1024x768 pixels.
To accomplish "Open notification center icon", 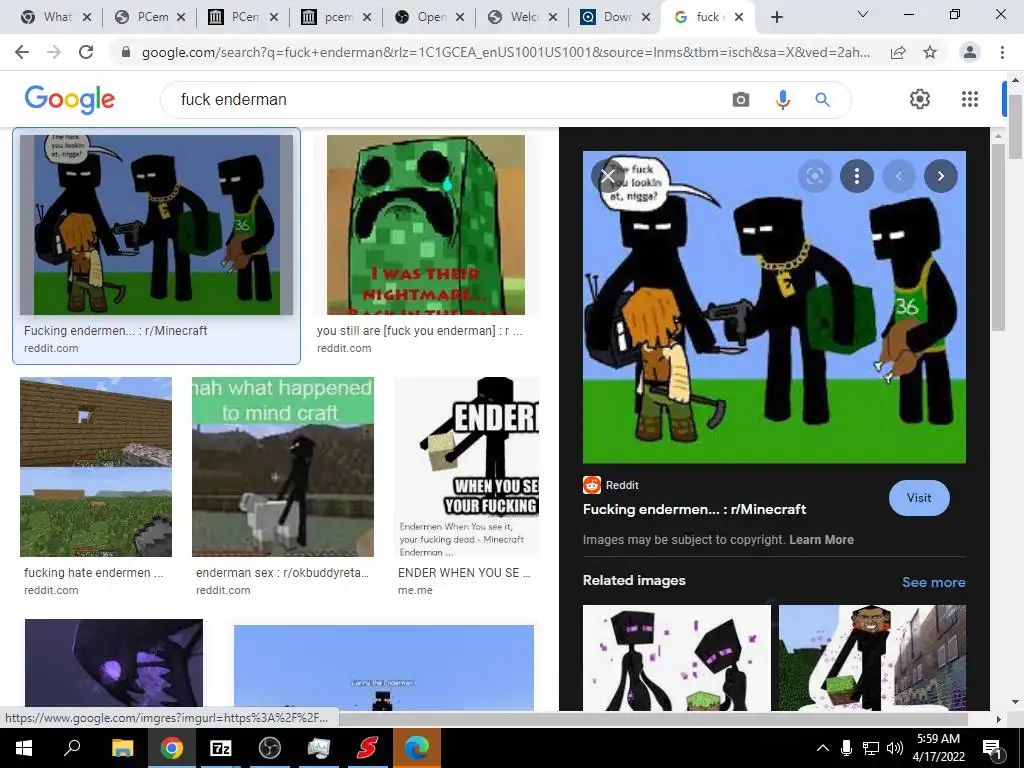I will pyautogui.click(x=991, y=748).
